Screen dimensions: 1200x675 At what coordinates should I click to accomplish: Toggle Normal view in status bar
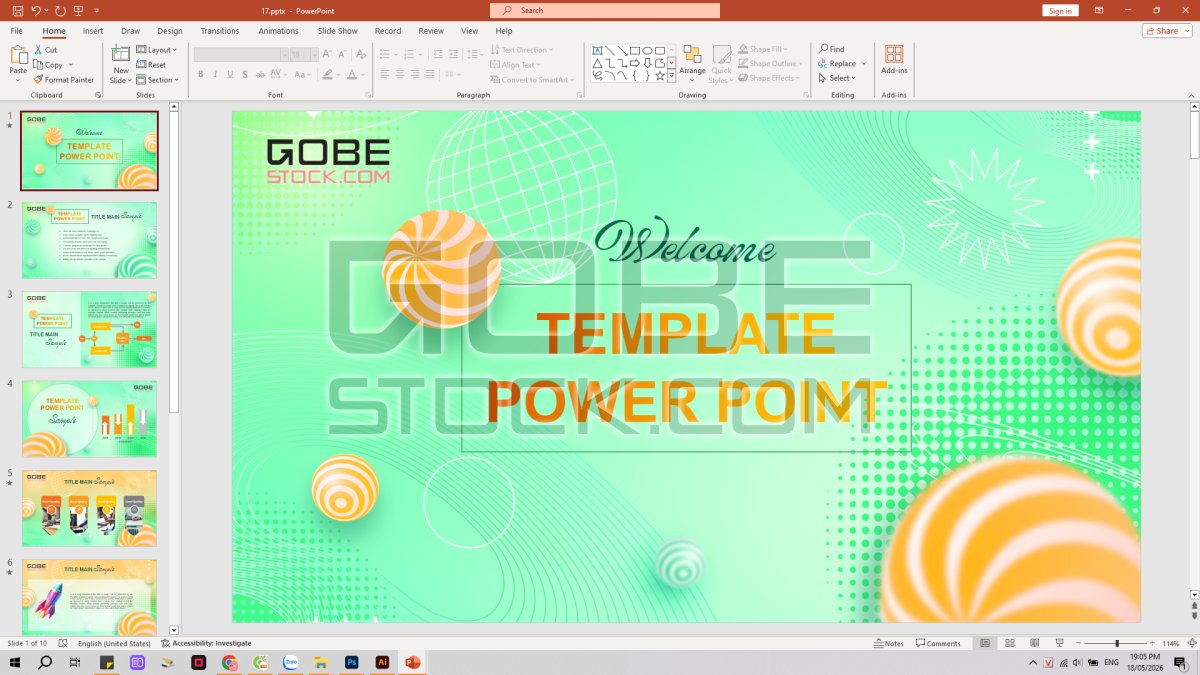click(985, 643)
